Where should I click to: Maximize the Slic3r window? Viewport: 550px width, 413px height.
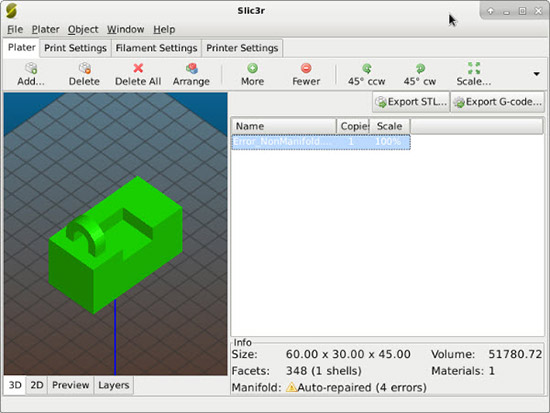tap(522, 11)
